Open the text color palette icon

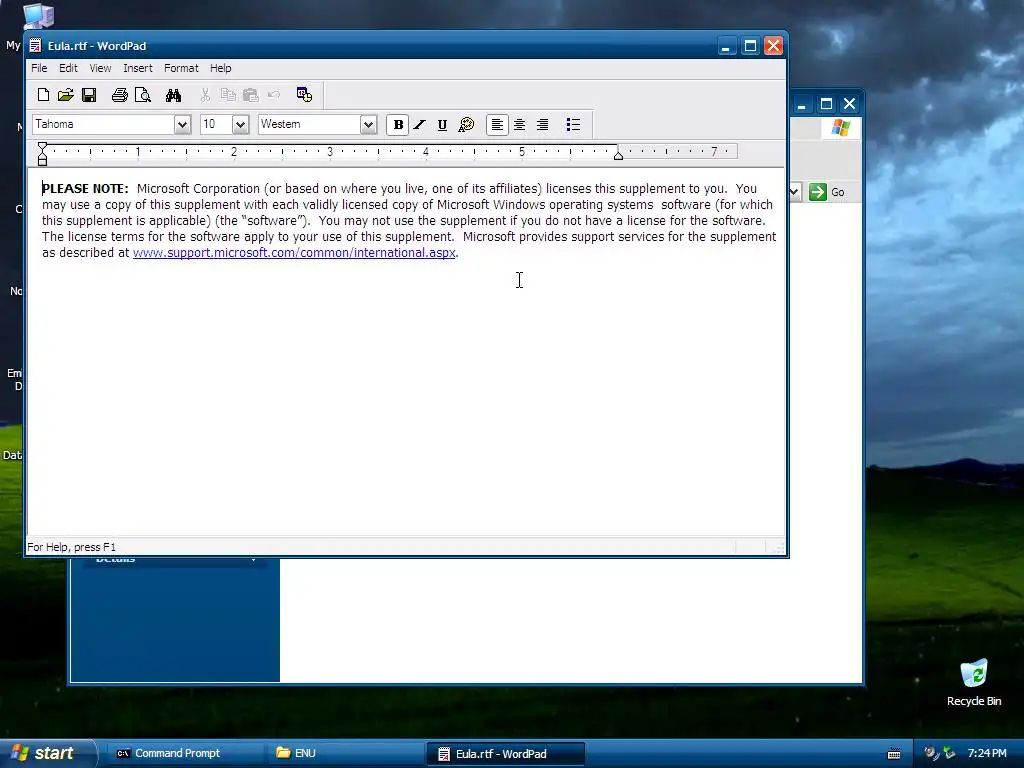click(466, 125)
